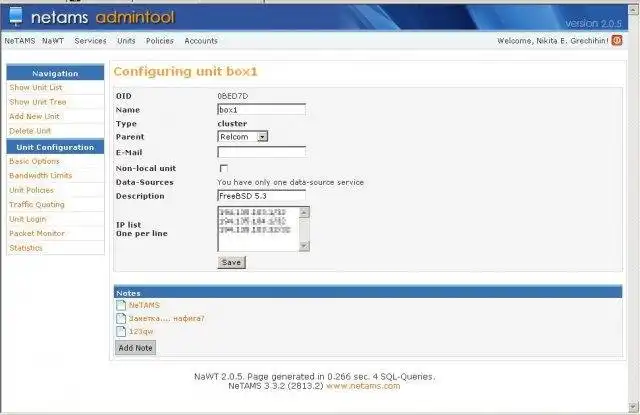Click the page scrollbar up arrow
The image size is (640, 415).
(x=634, y=10)
